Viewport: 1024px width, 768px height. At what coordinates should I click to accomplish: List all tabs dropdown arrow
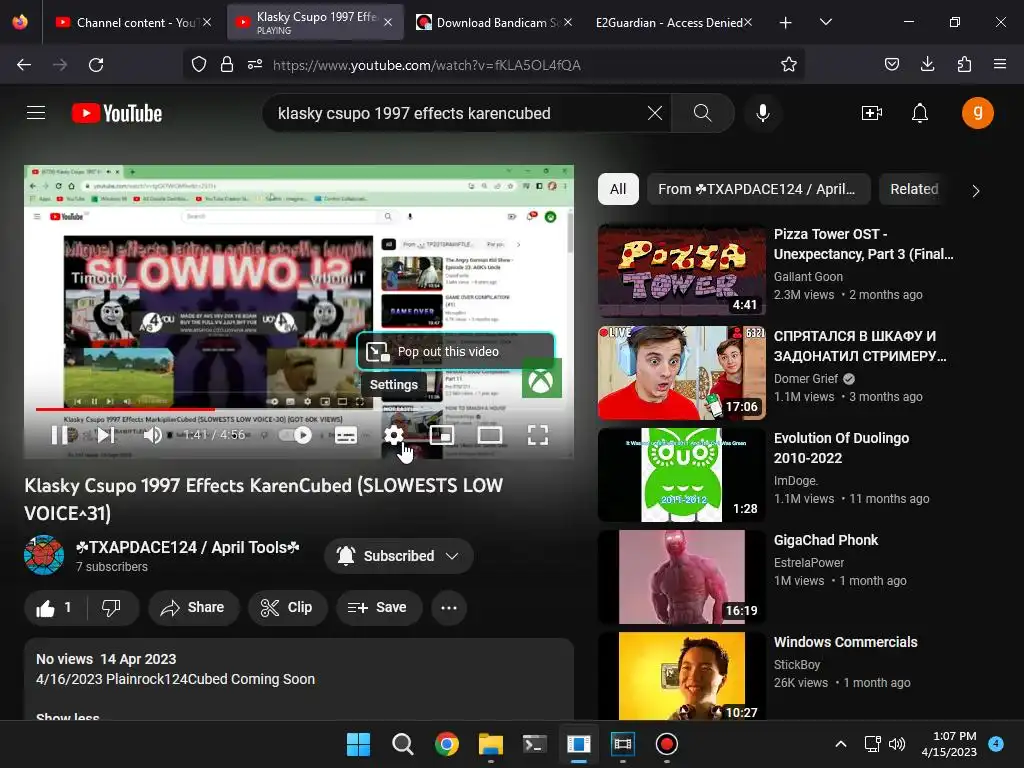click(825, 22)
